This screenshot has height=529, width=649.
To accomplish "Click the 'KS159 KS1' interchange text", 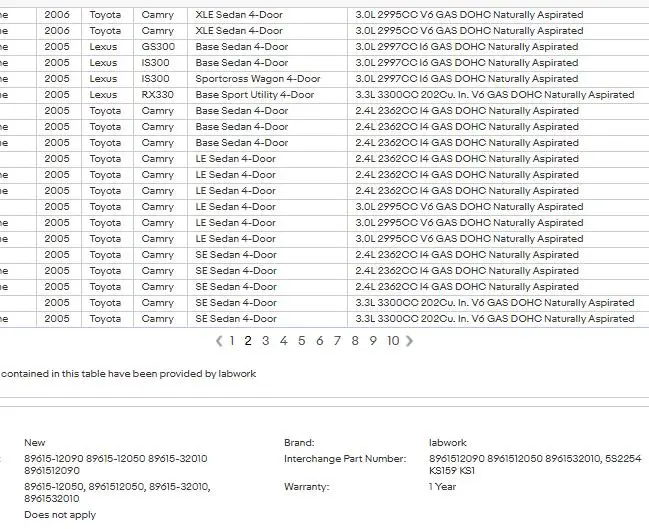I will click(452, 471).
